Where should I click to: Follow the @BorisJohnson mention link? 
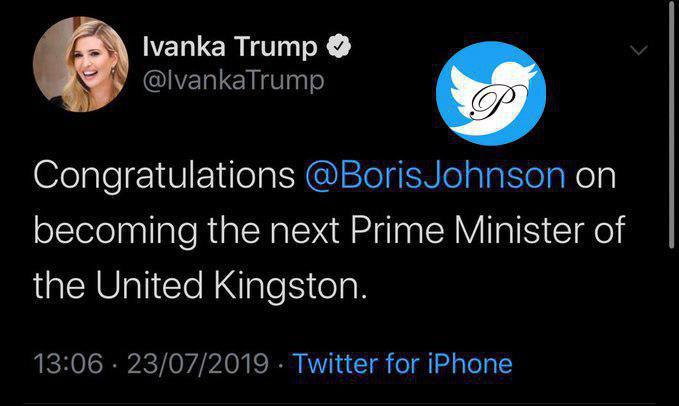[x=436, y=175]
